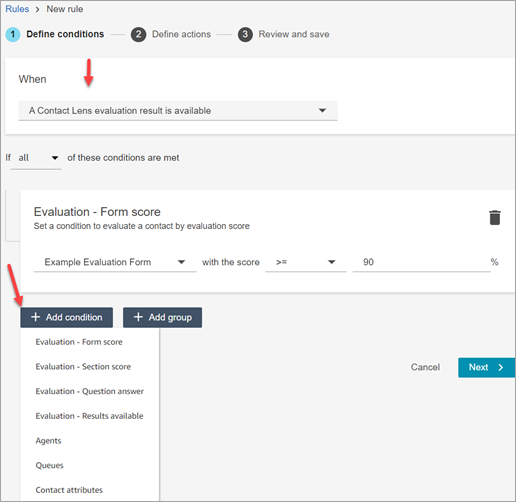
Task: Expand the 'all' conditions match dropdown
Action: click(36, 158)
